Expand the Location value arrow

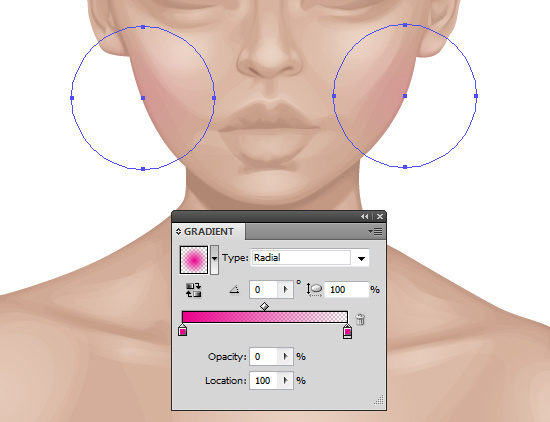click(x=286, y=381)
